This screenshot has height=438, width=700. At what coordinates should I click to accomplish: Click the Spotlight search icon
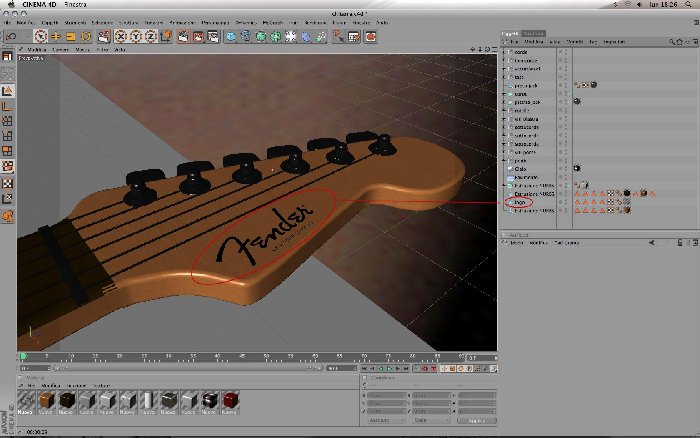(688, 4)
